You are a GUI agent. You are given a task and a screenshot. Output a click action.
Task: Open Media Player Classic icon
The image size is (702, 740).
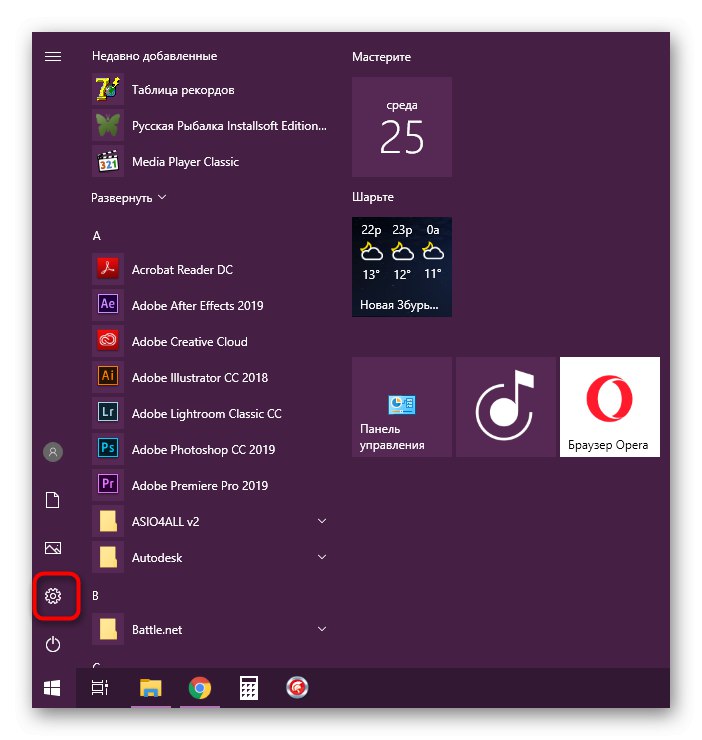[x=108, y=161]
